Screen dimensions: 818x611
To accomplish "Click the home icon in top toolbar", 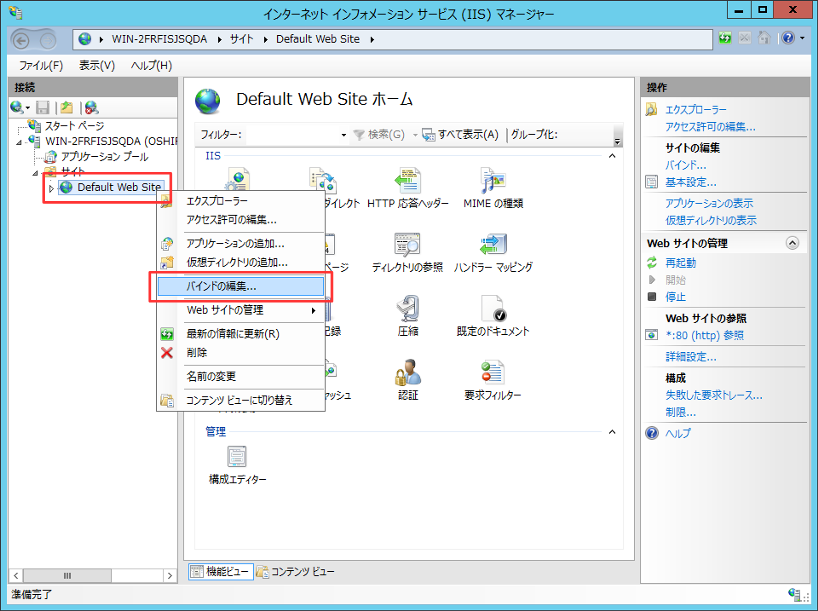I will point(764,38).
